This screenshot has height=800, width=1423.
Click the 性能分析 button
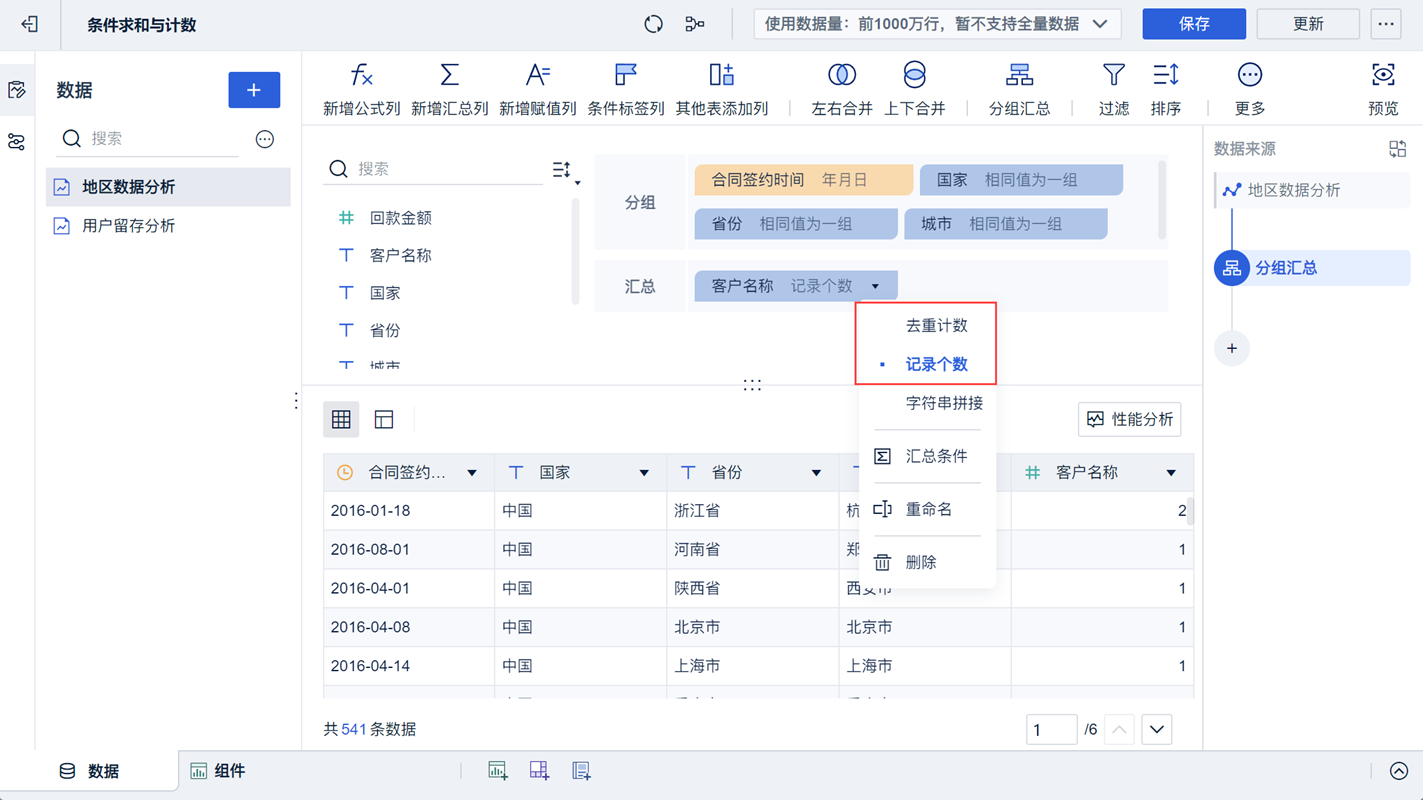tap(1130, 420)
